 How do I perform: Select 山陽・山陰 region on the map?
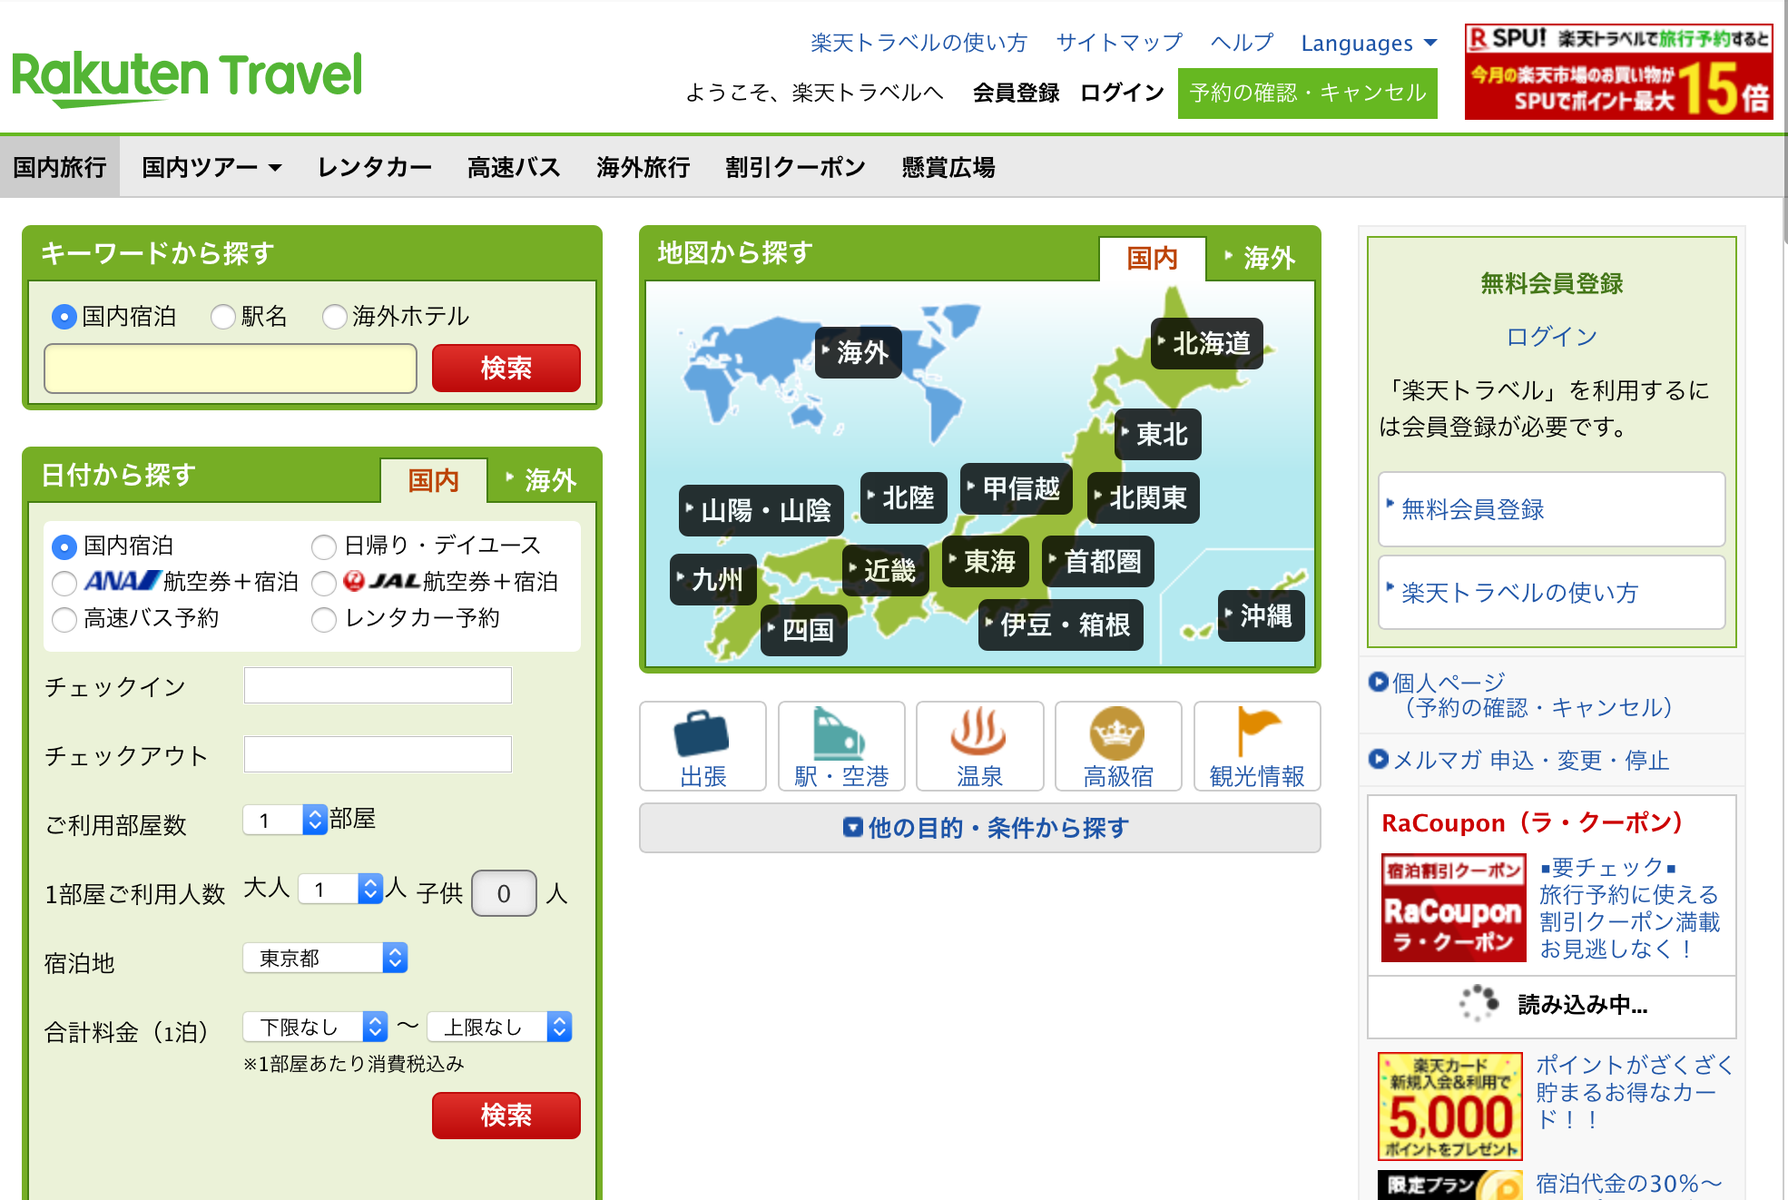(x=761, y=511)
